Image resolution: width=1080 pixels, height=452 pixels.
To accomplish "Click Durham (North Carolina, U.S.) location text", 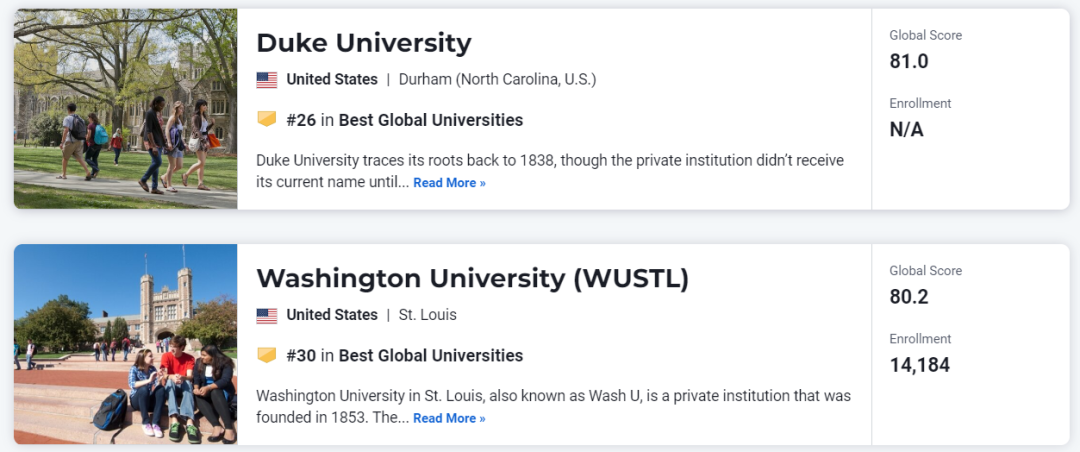I will pyautogui.click(x=497, y=80).
